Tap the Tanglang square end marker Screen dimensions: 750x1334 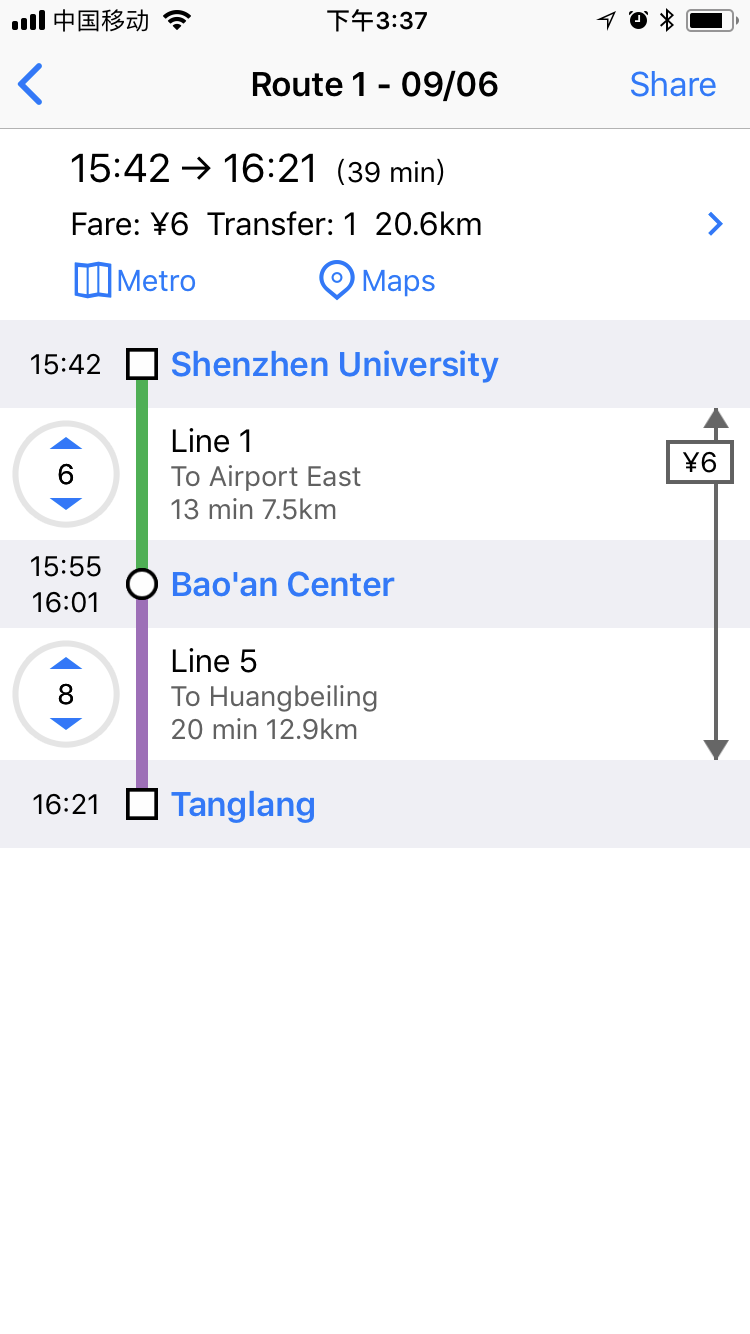coord(142,804)
